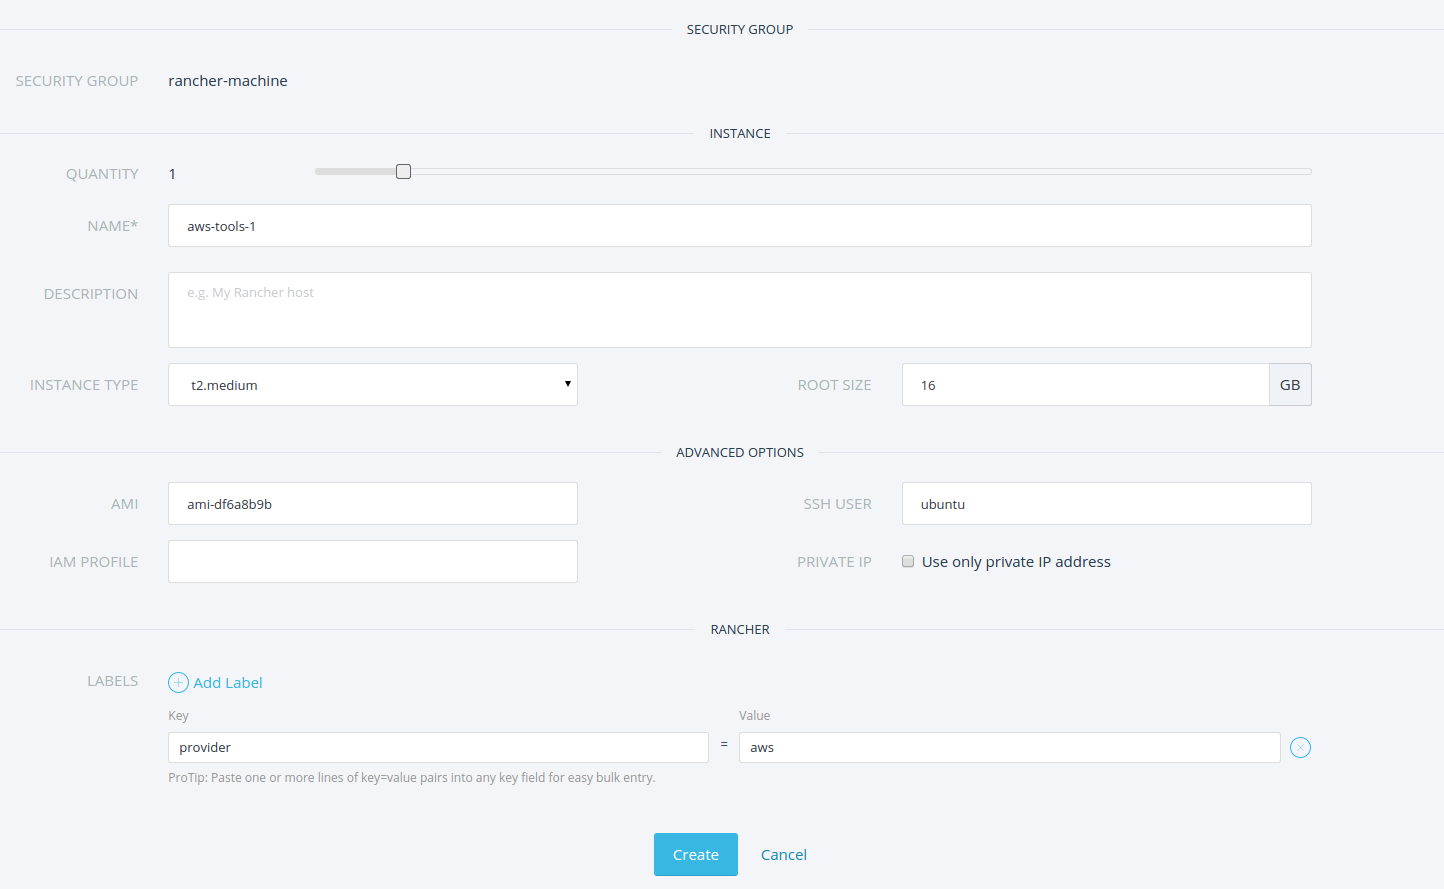Select the Root Size input field
1444x889 pixels.
click(1085, 385)
